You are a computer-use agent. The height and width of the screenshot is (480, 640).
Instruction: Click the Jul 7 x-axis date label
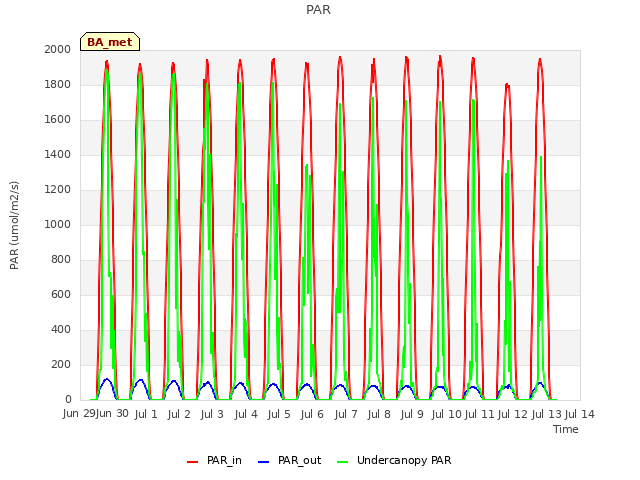tap(346, 414)
